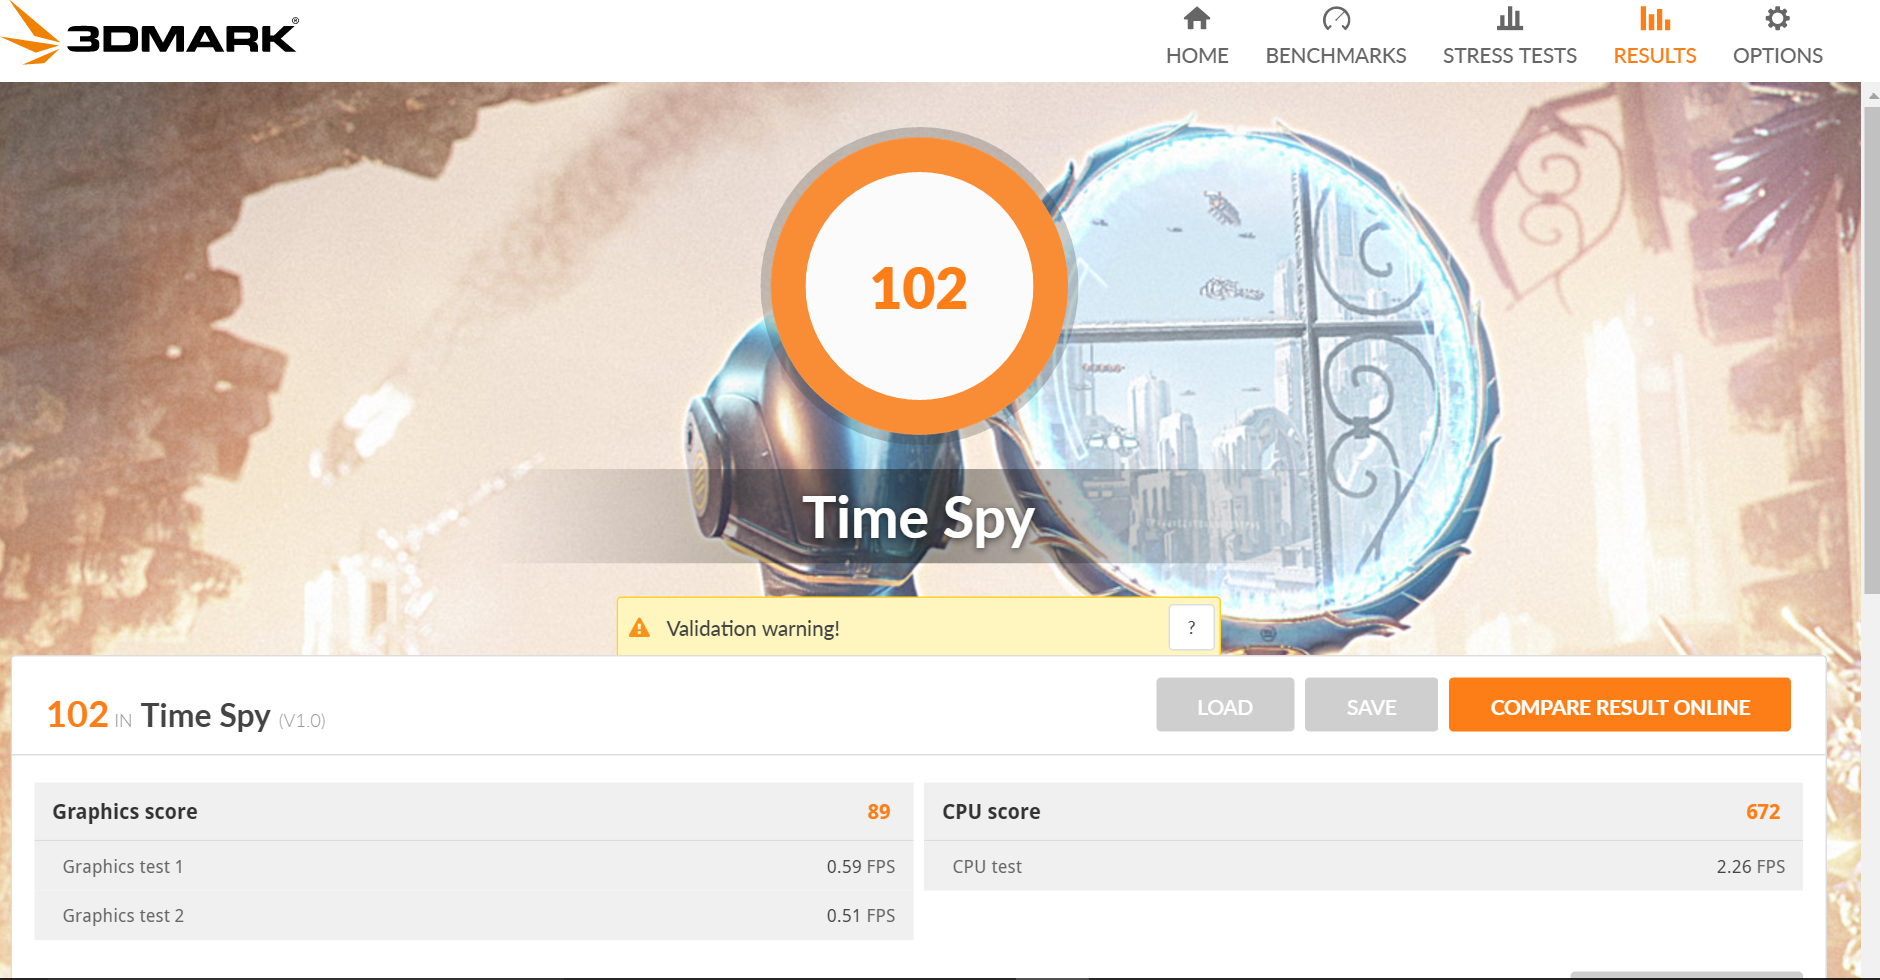Click the validation warning help question button
1880x980 pixels.
(x=1191, y=628)
